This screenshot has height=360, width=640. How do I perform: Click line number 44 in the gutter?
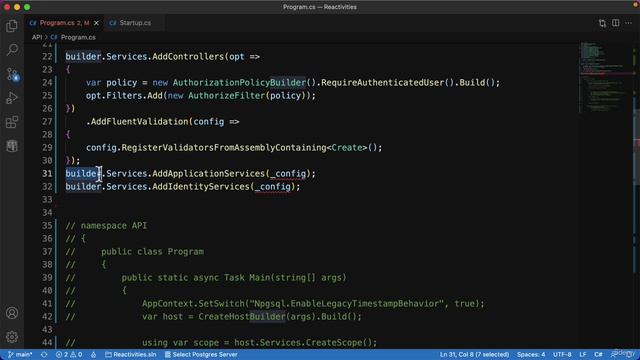pyautogui.click(x=47, y=343)
